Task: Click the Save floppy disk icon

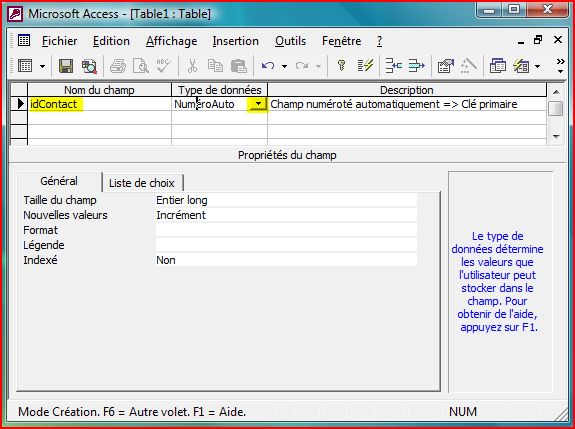Action: tap(66, 66)
